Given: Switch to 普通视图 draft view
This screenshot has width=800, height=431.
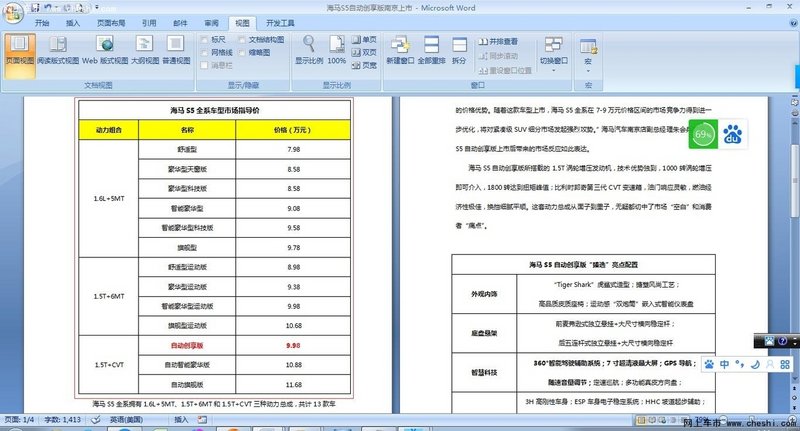Looking at the screenshot, I should pyautogui.click(x=176, y=50).
